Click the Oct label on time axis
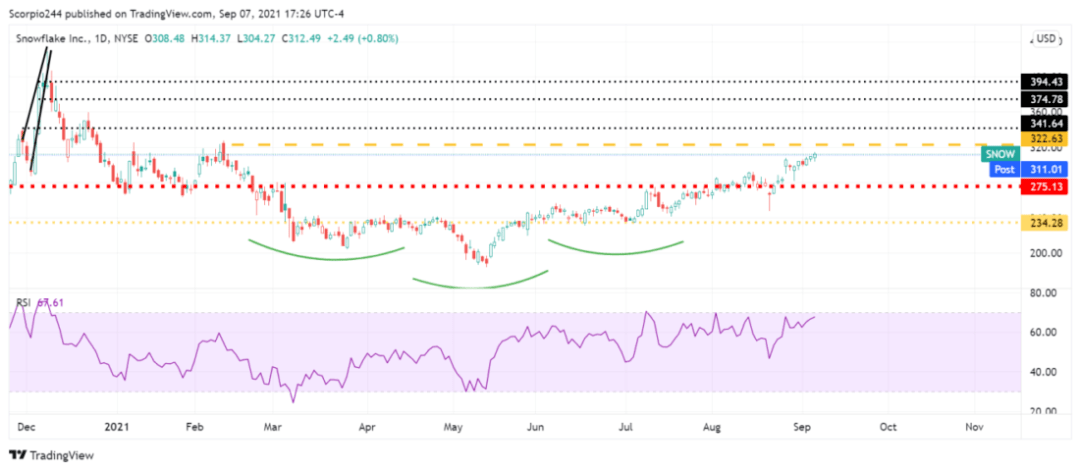This screenshot has height=471, width=1080. [888, 427]
